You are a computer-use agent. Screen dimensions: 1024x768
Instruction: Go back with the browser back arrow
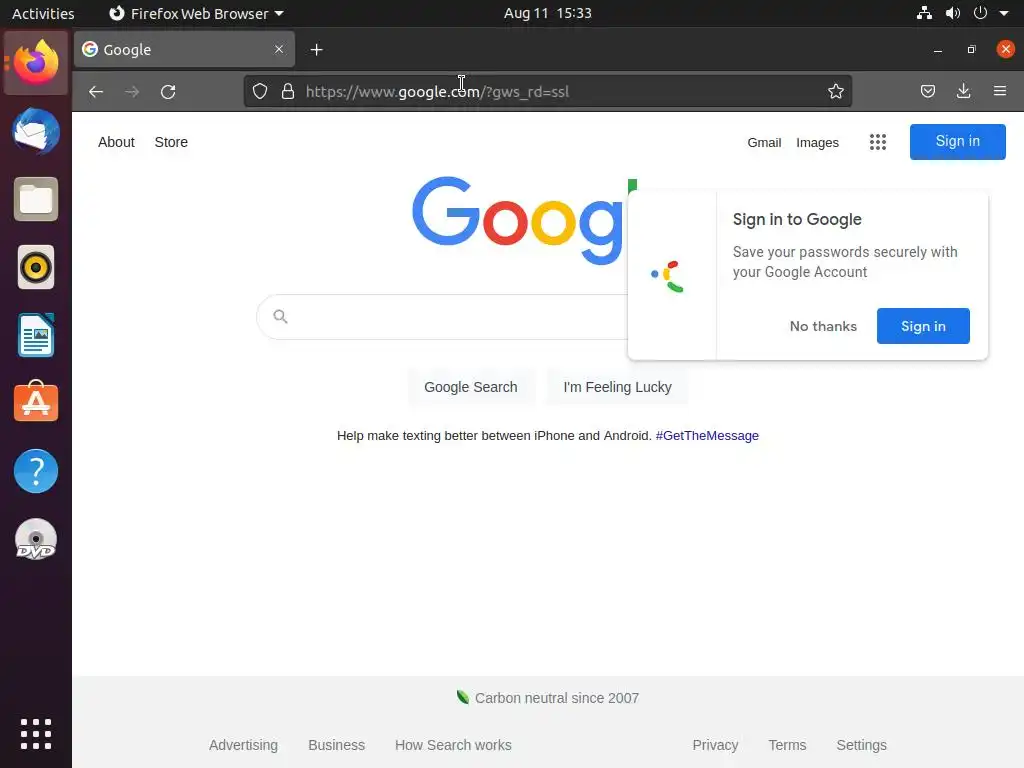click(96, 91)
